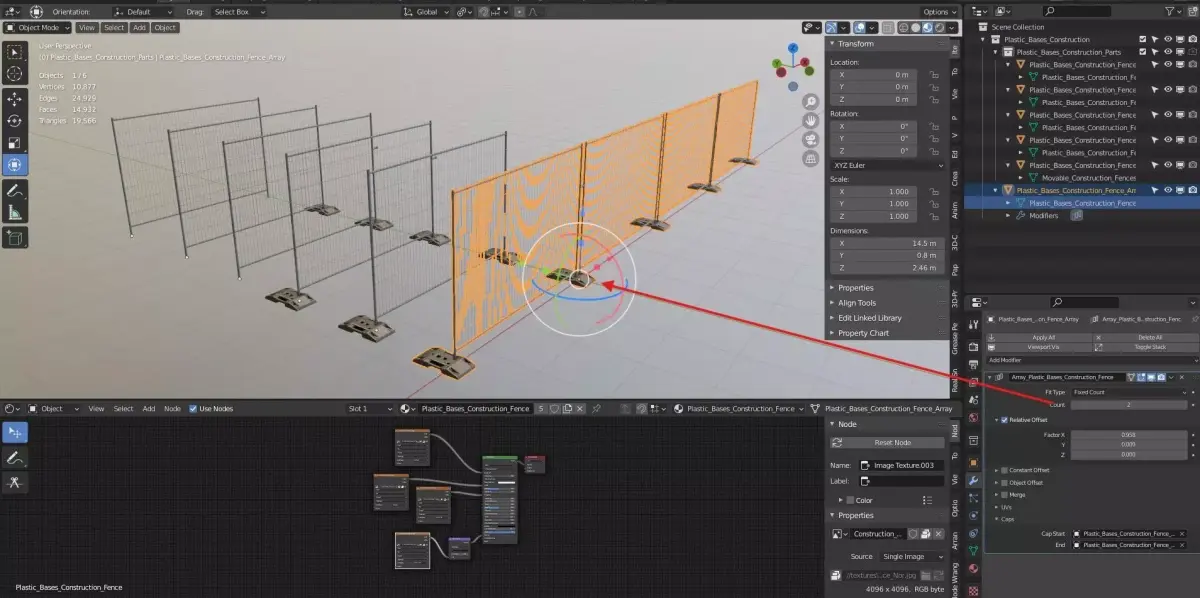Toggle the camera view navigation icon

(x=811, y=139)
